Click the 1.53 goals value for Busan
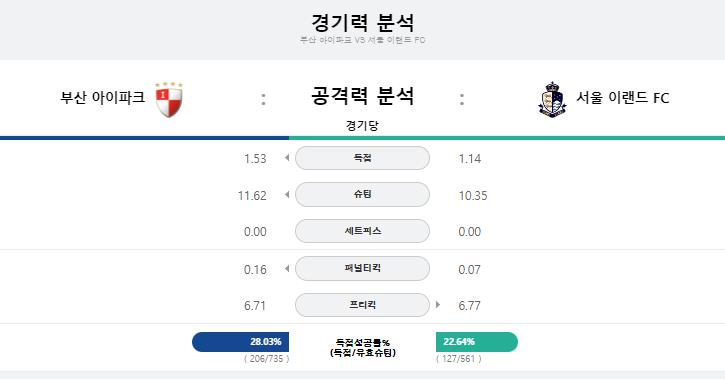Viewport: 725px width, 379px height. click(255, 159)
